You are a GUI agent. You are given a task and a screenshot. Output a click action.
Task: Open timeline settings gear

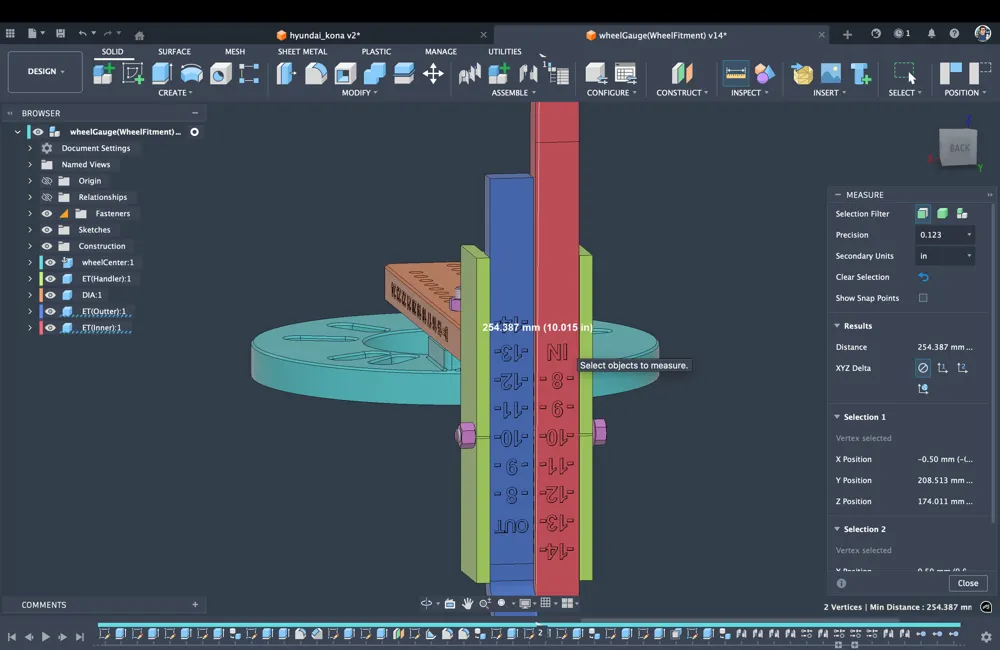[x=986, y=637]
